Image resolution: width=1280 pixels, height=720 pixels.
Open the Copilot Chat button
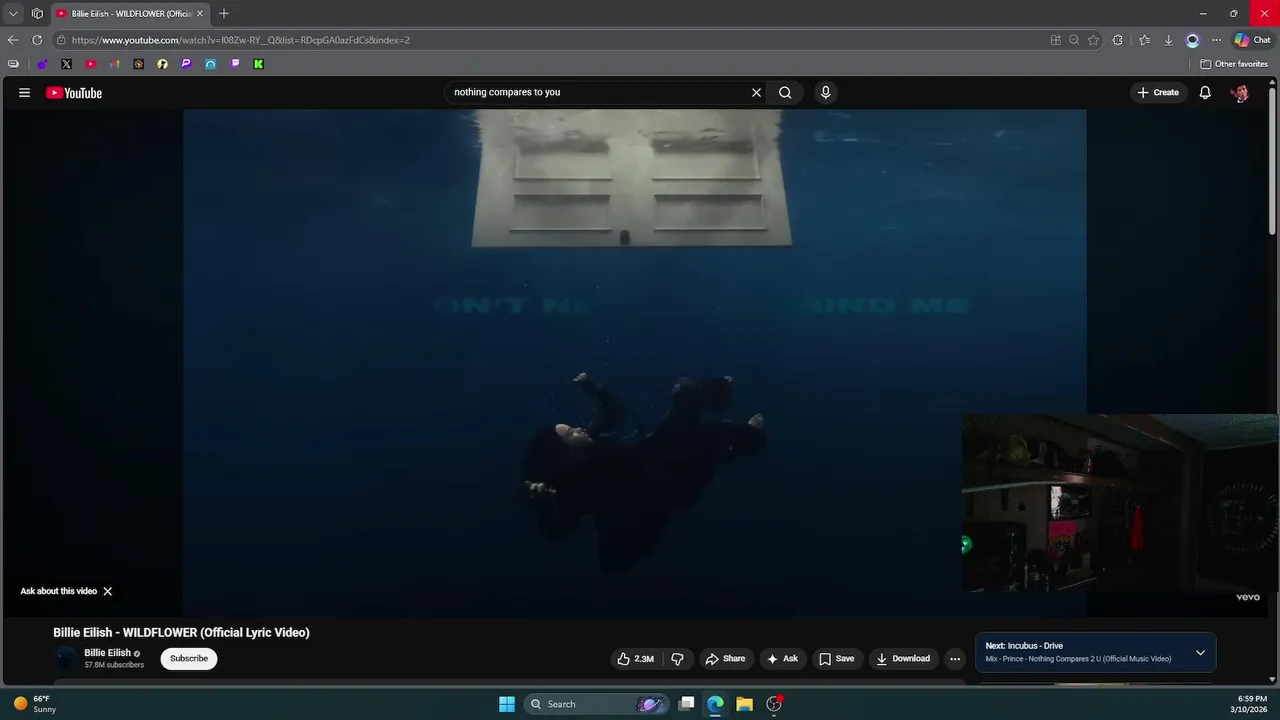pos(1252,40)
